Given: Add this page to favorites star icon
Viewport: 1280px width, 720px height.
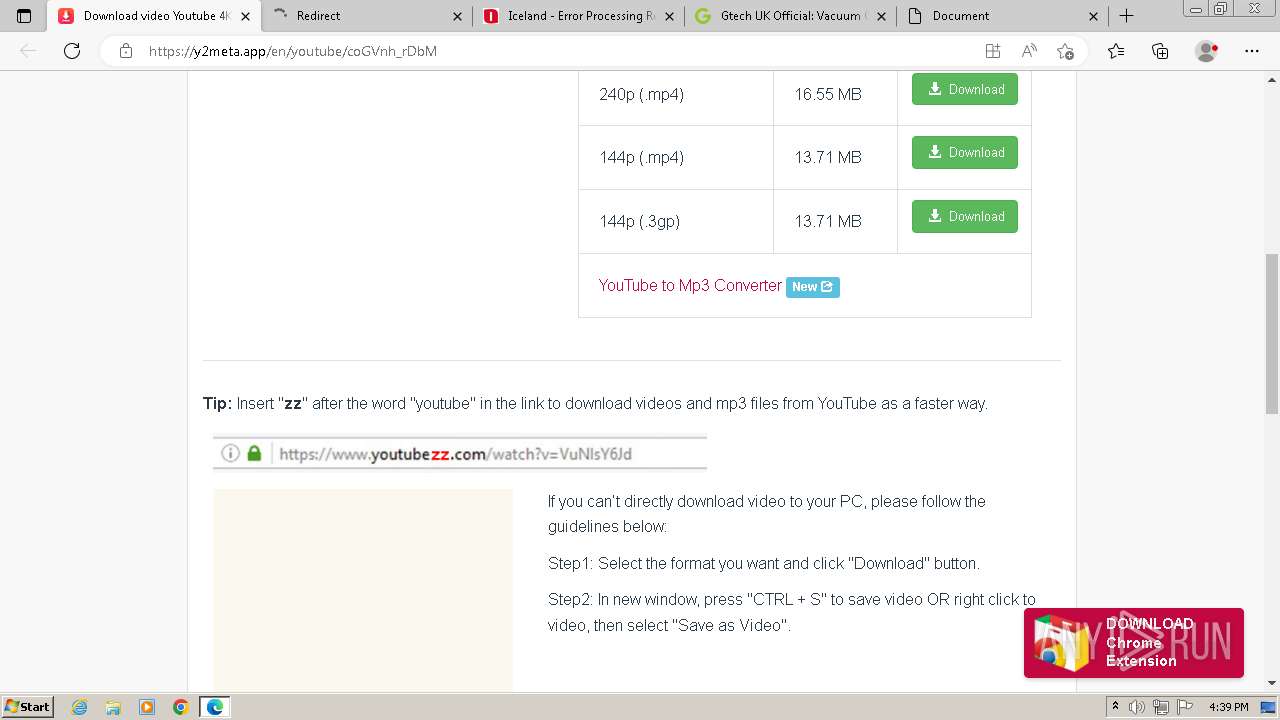Looking at the screenshot, I should (1065, 51).
